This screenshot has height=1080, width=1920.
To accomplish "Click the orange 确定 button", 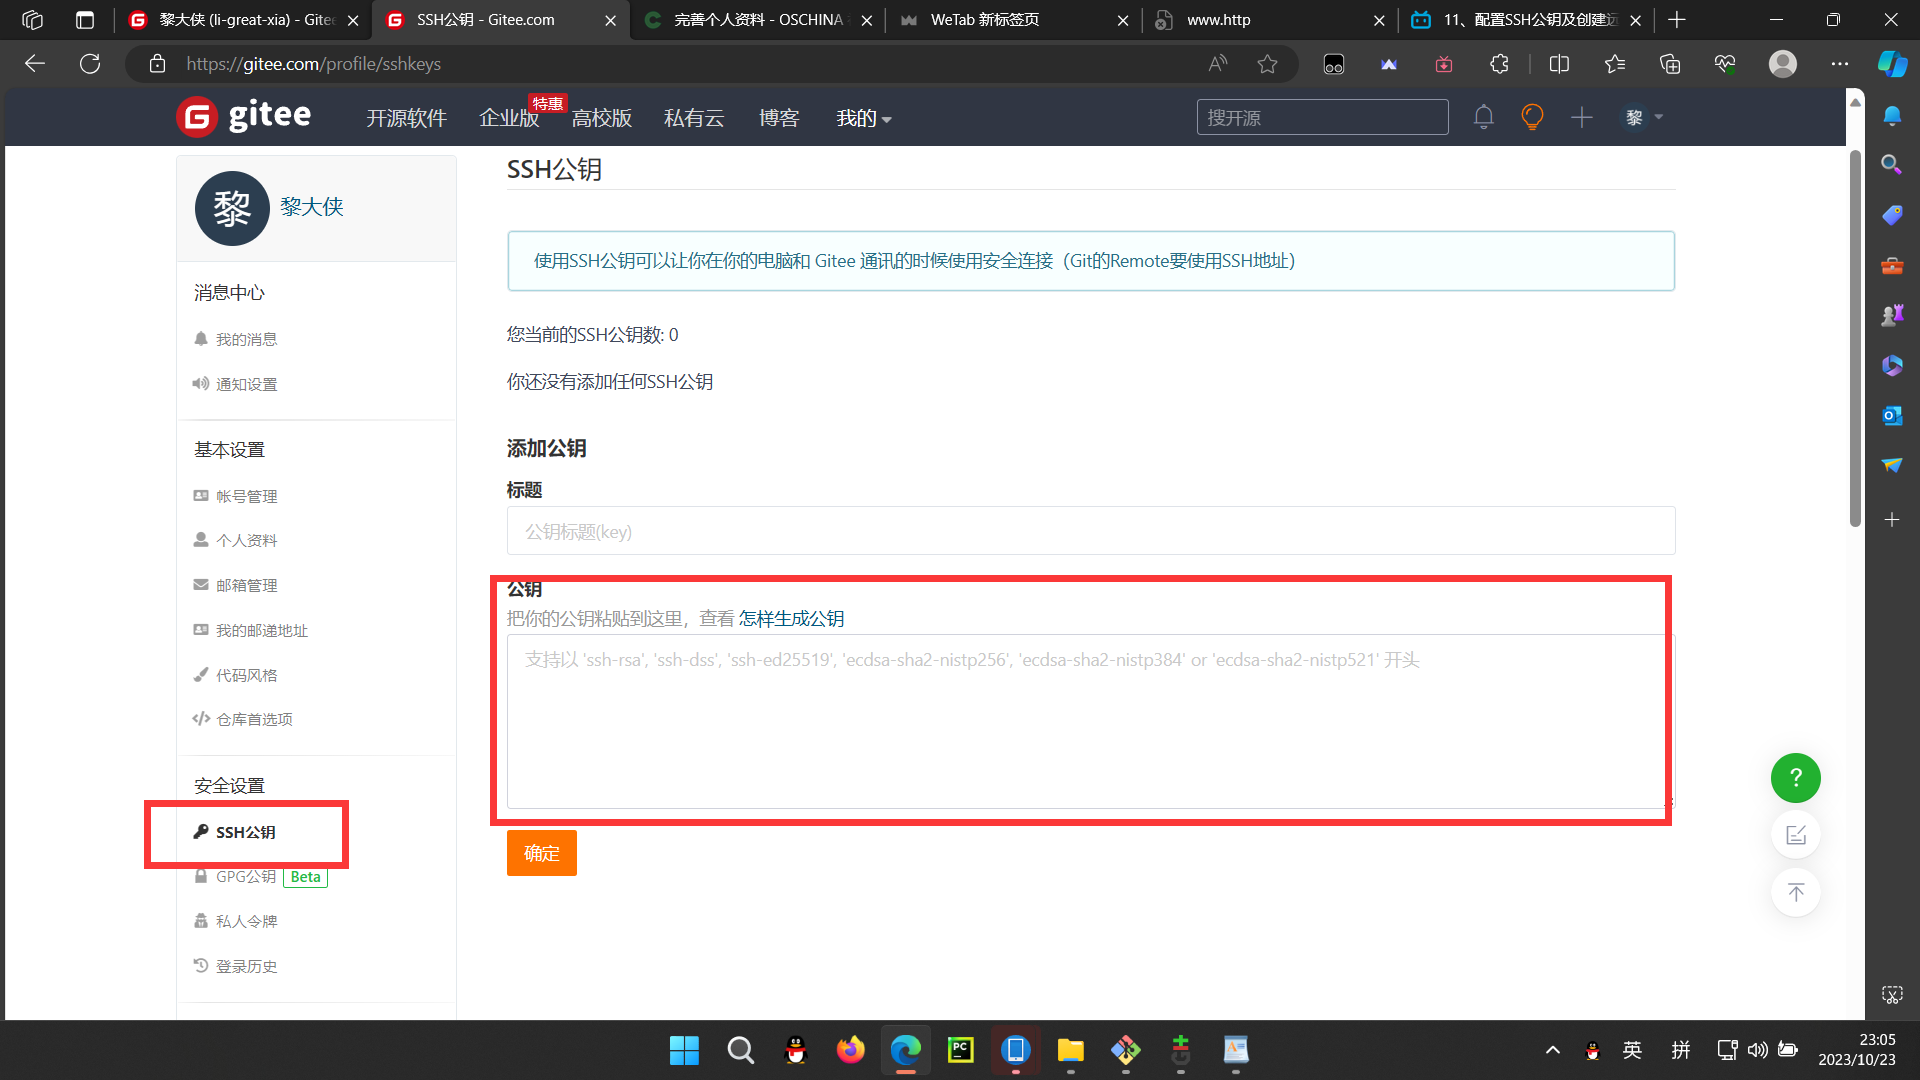I will 541,853.
